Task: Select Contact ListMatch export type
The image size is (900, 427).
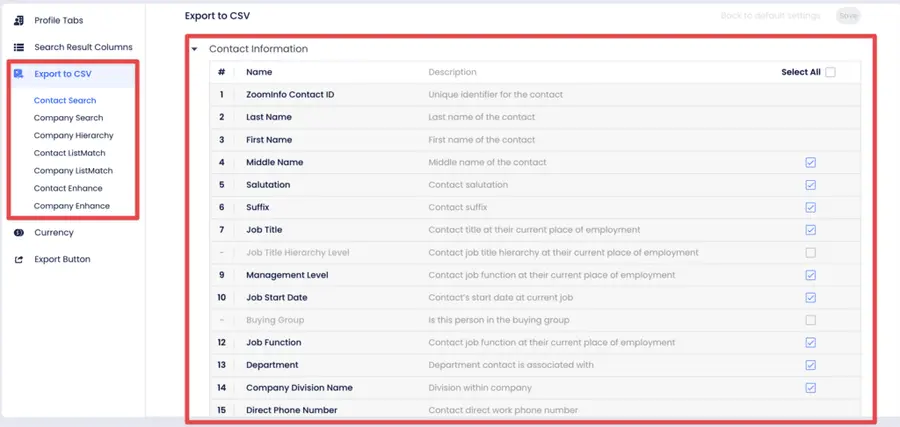Action: [x=69, y=153]
